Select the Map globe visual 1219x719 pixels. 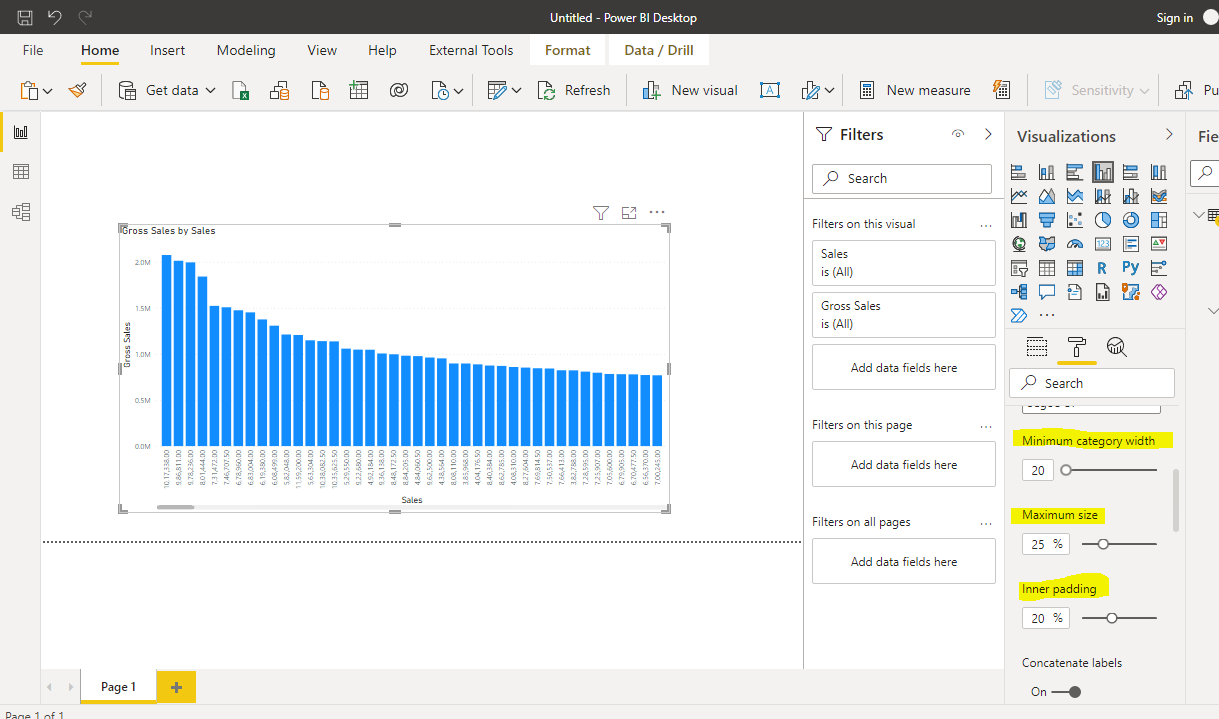click(1019, 243)
